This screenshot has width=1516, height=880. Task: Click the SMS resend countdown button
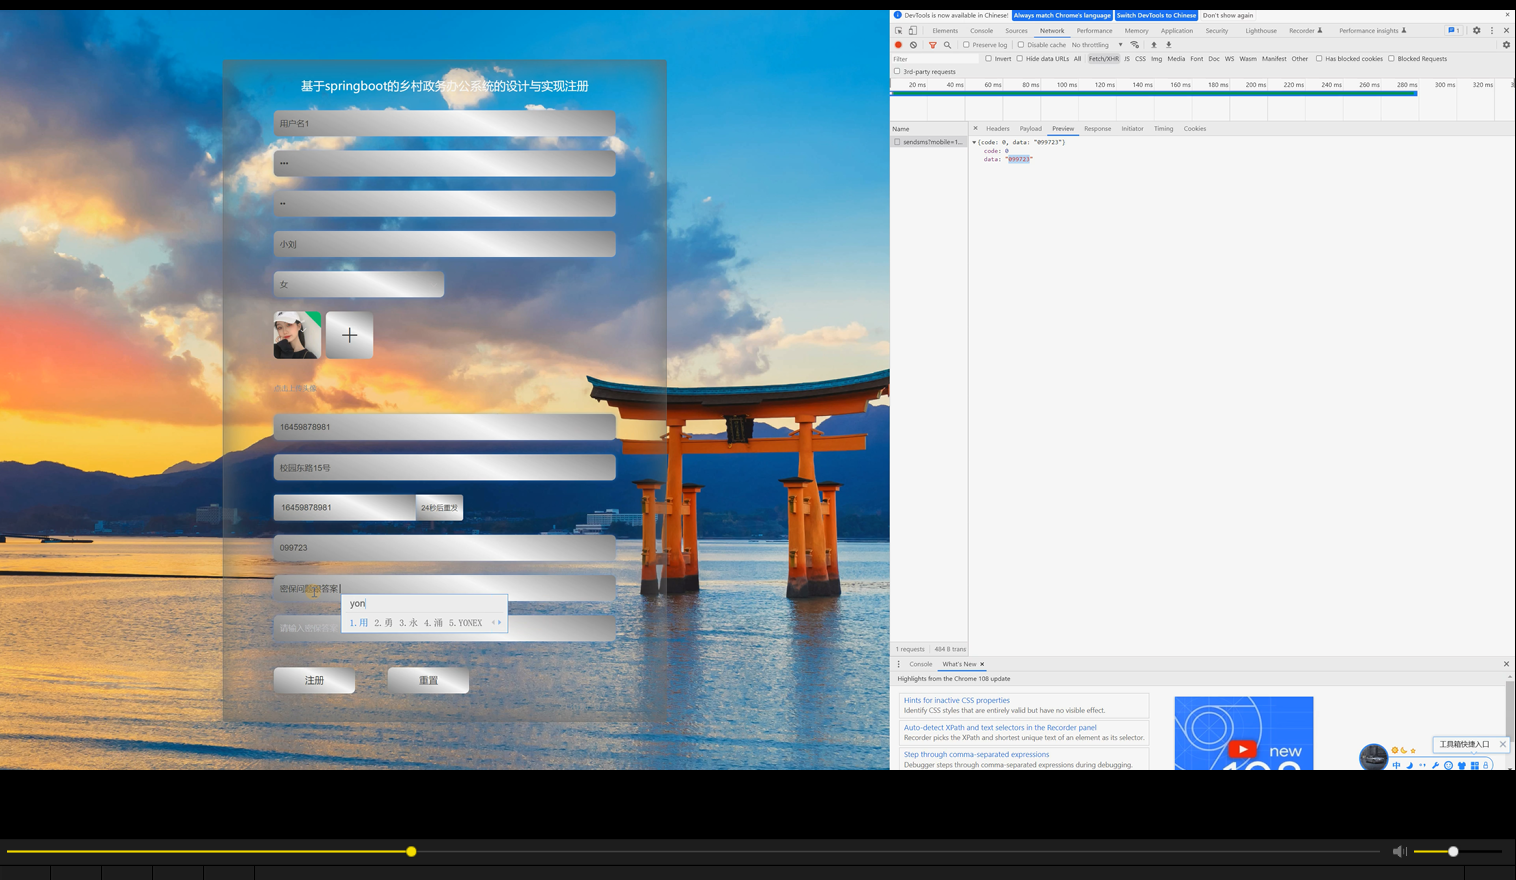[x=439, y=507]
